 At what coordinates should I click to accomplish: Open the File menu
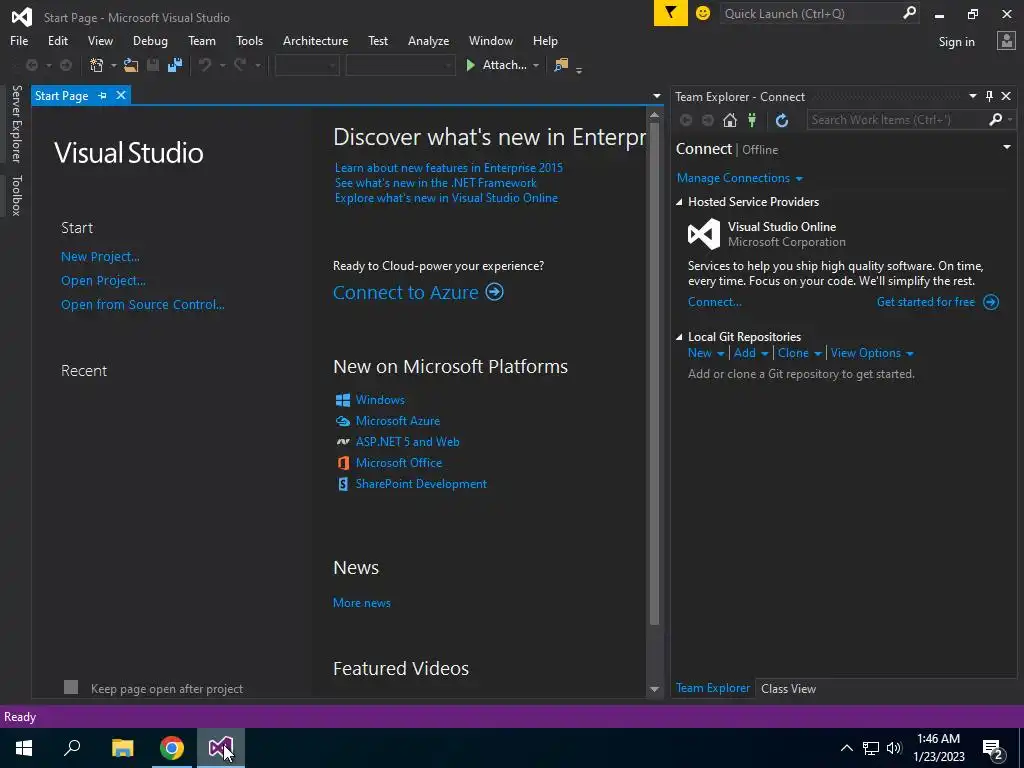tap(19, 40)
